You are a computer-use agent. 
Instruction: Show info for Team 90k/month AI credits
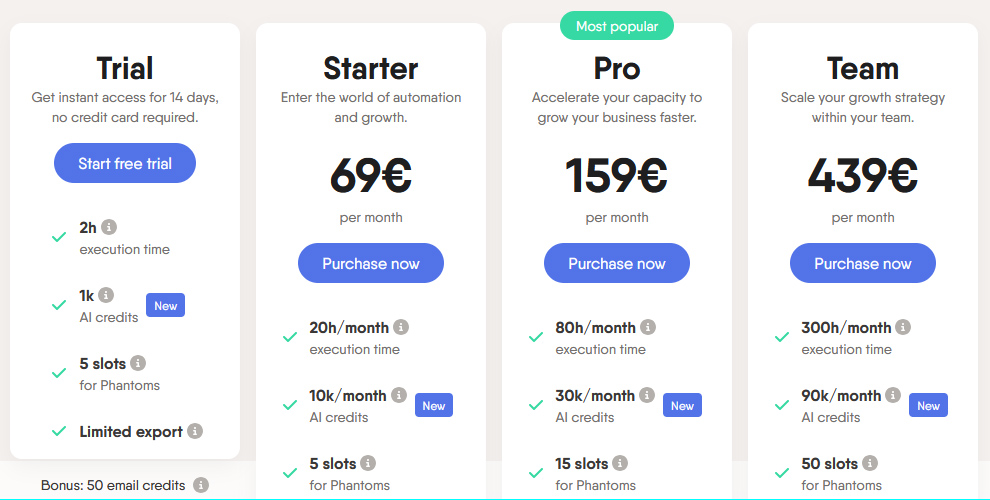[893, 395]
